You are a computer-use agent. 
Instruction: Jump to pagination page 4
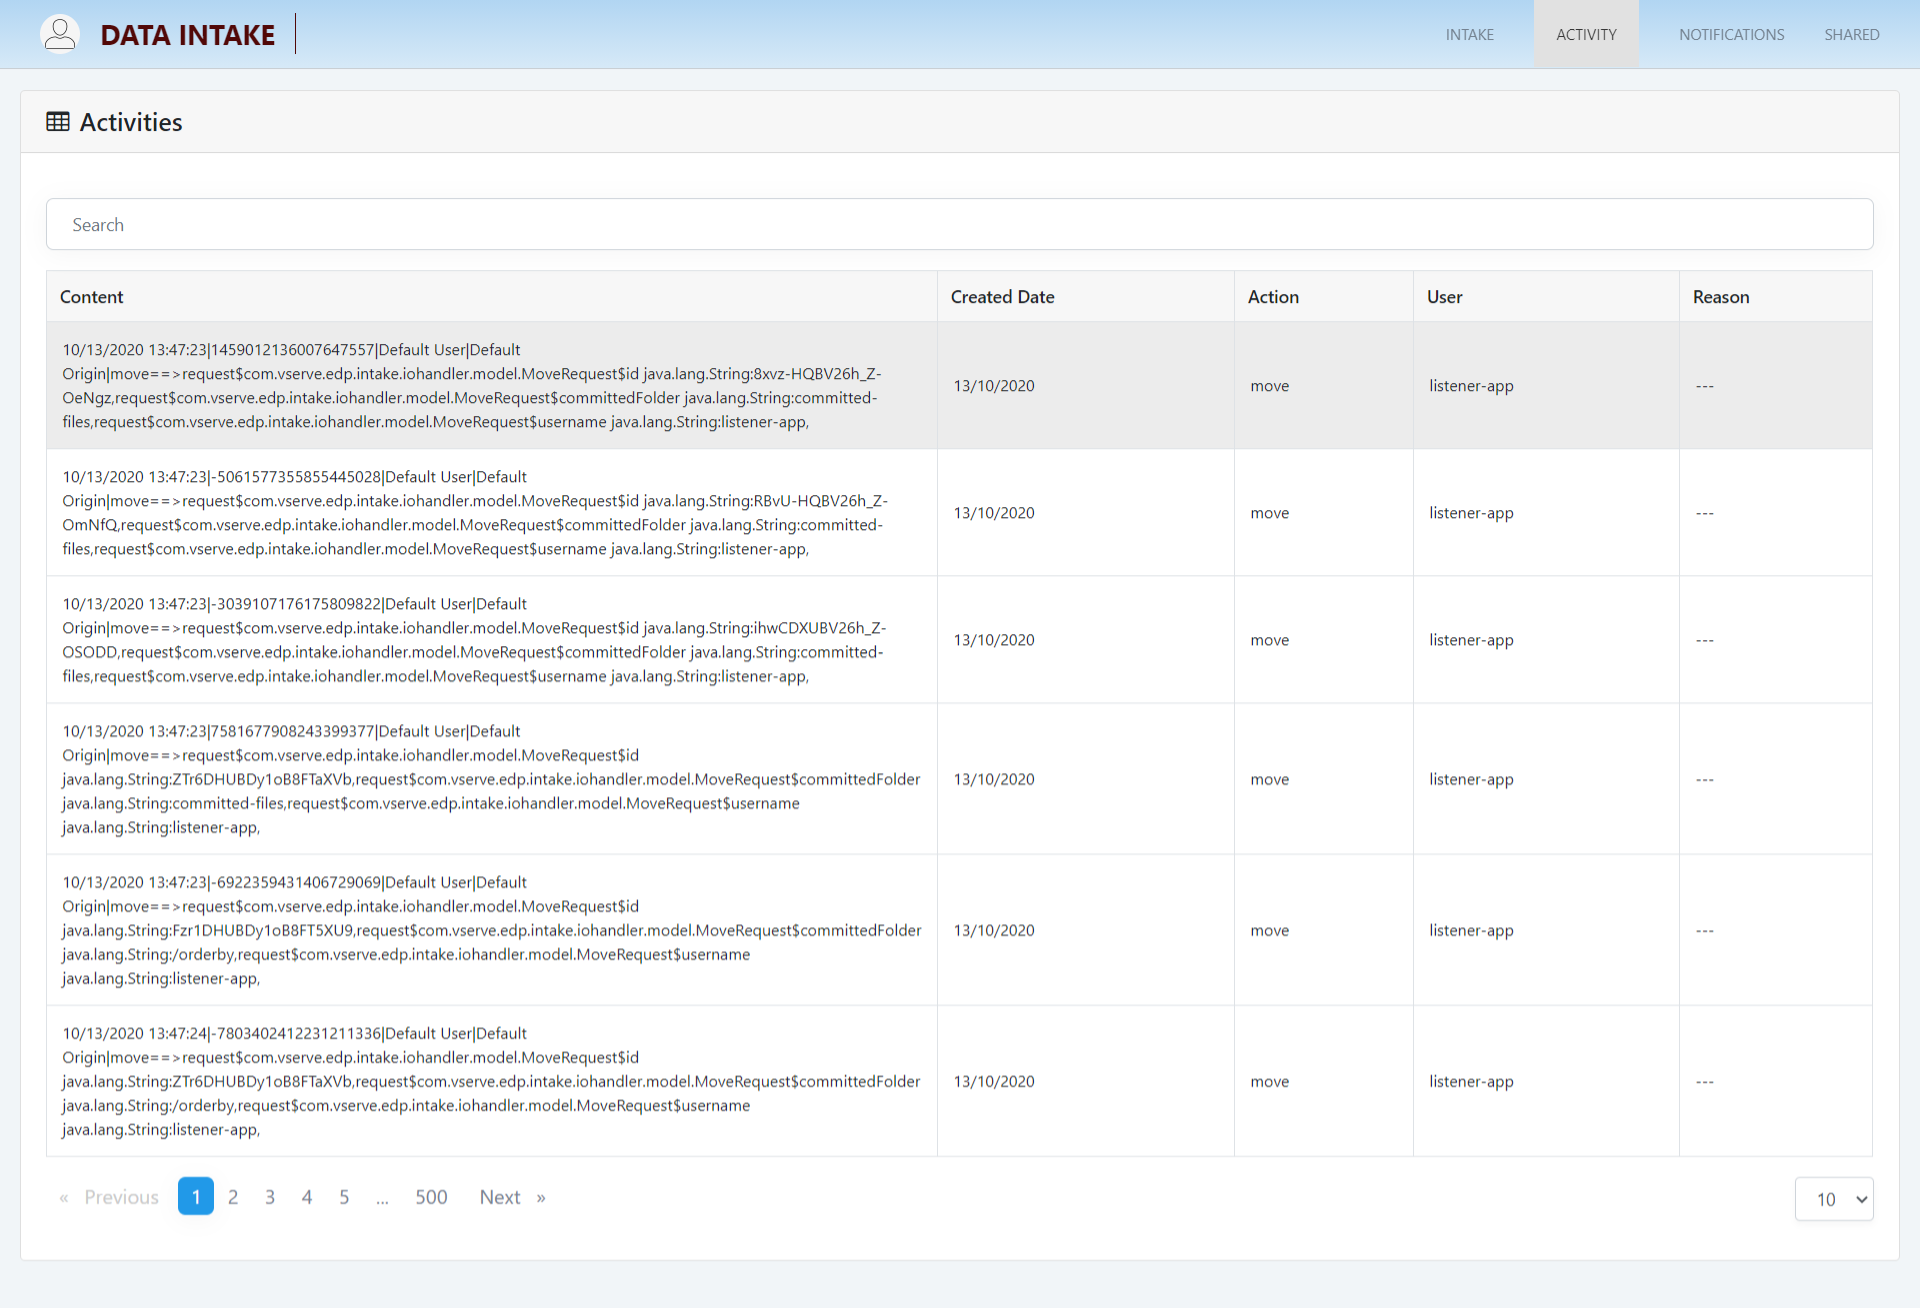coord(307,1197)
